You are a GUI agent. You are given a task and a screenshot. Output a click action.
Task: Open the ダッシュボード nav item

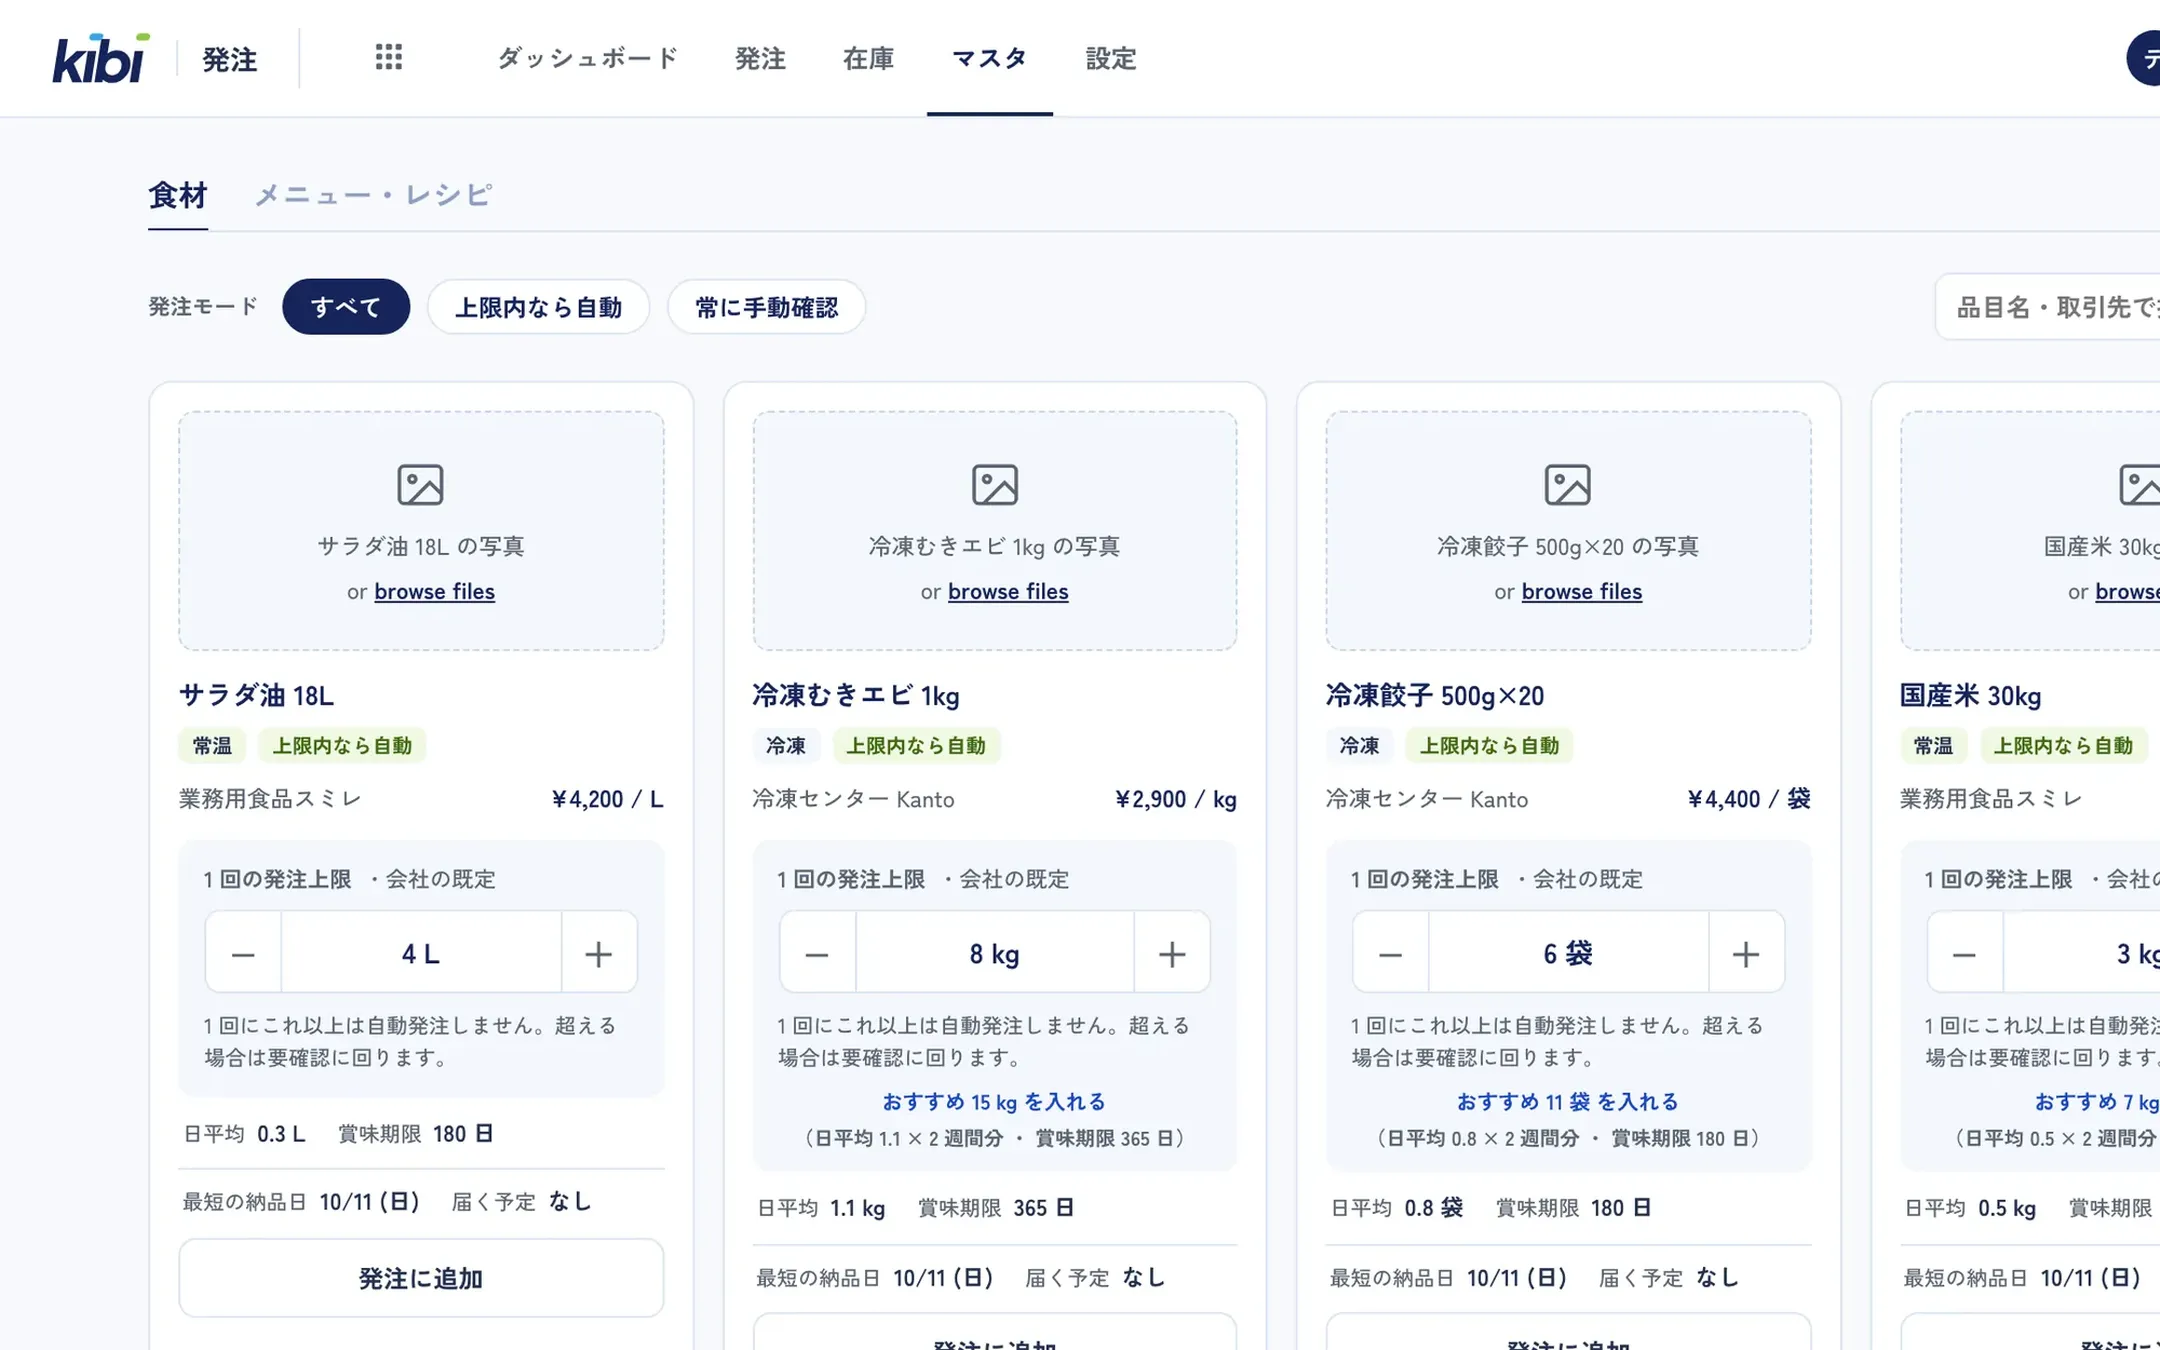[588, 58]
